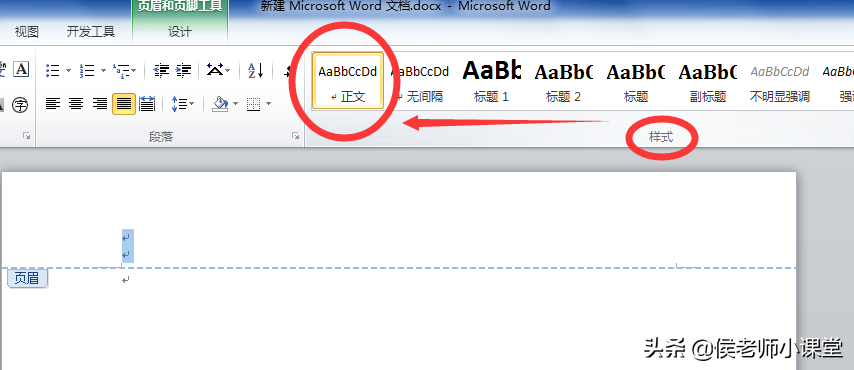Open the shading color dropdown arrow
Screen dimensions: 854x370
pyautogui.click(x=235, y=104)
